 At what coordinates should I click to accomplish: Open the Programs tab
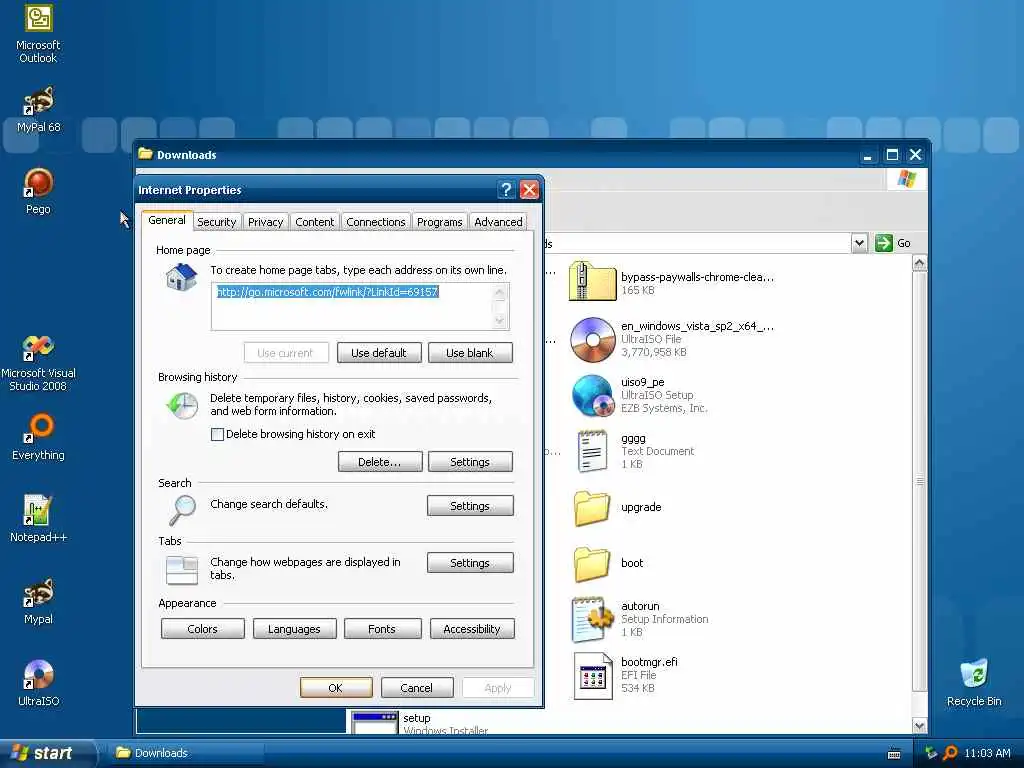point(440,222)
